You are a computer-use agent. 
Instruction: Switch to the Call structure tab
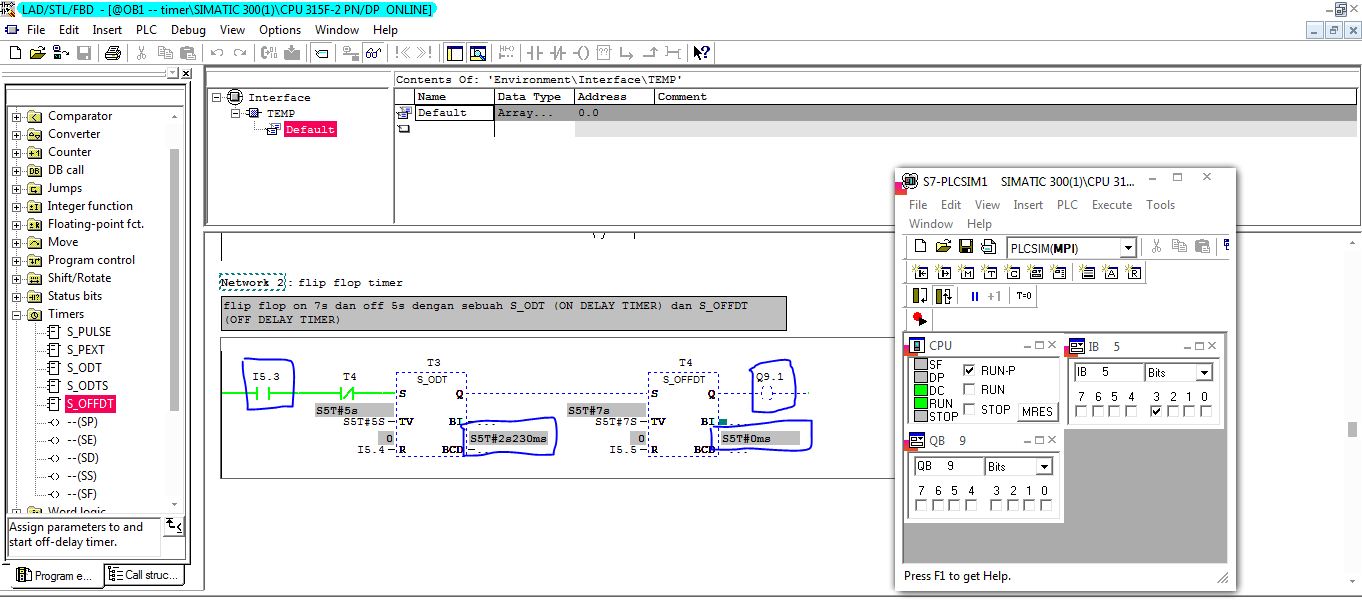(145, 575)
